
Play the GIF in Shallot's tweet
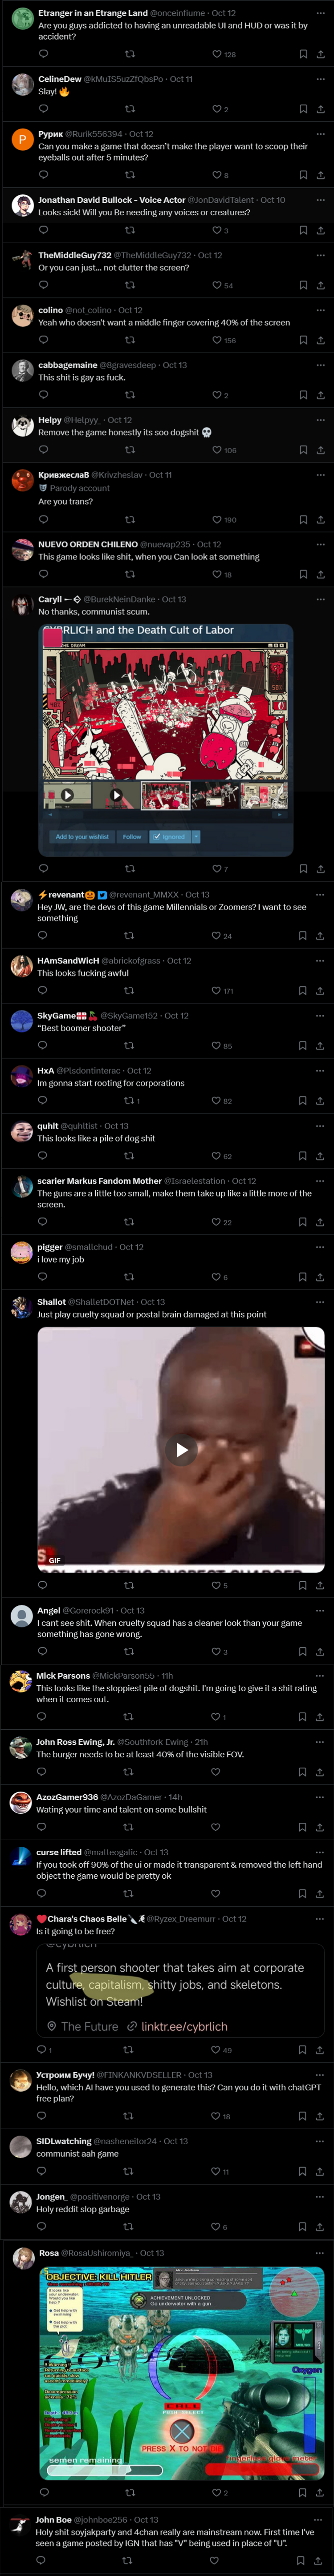pyautogui.click(x=181, y=1449)
